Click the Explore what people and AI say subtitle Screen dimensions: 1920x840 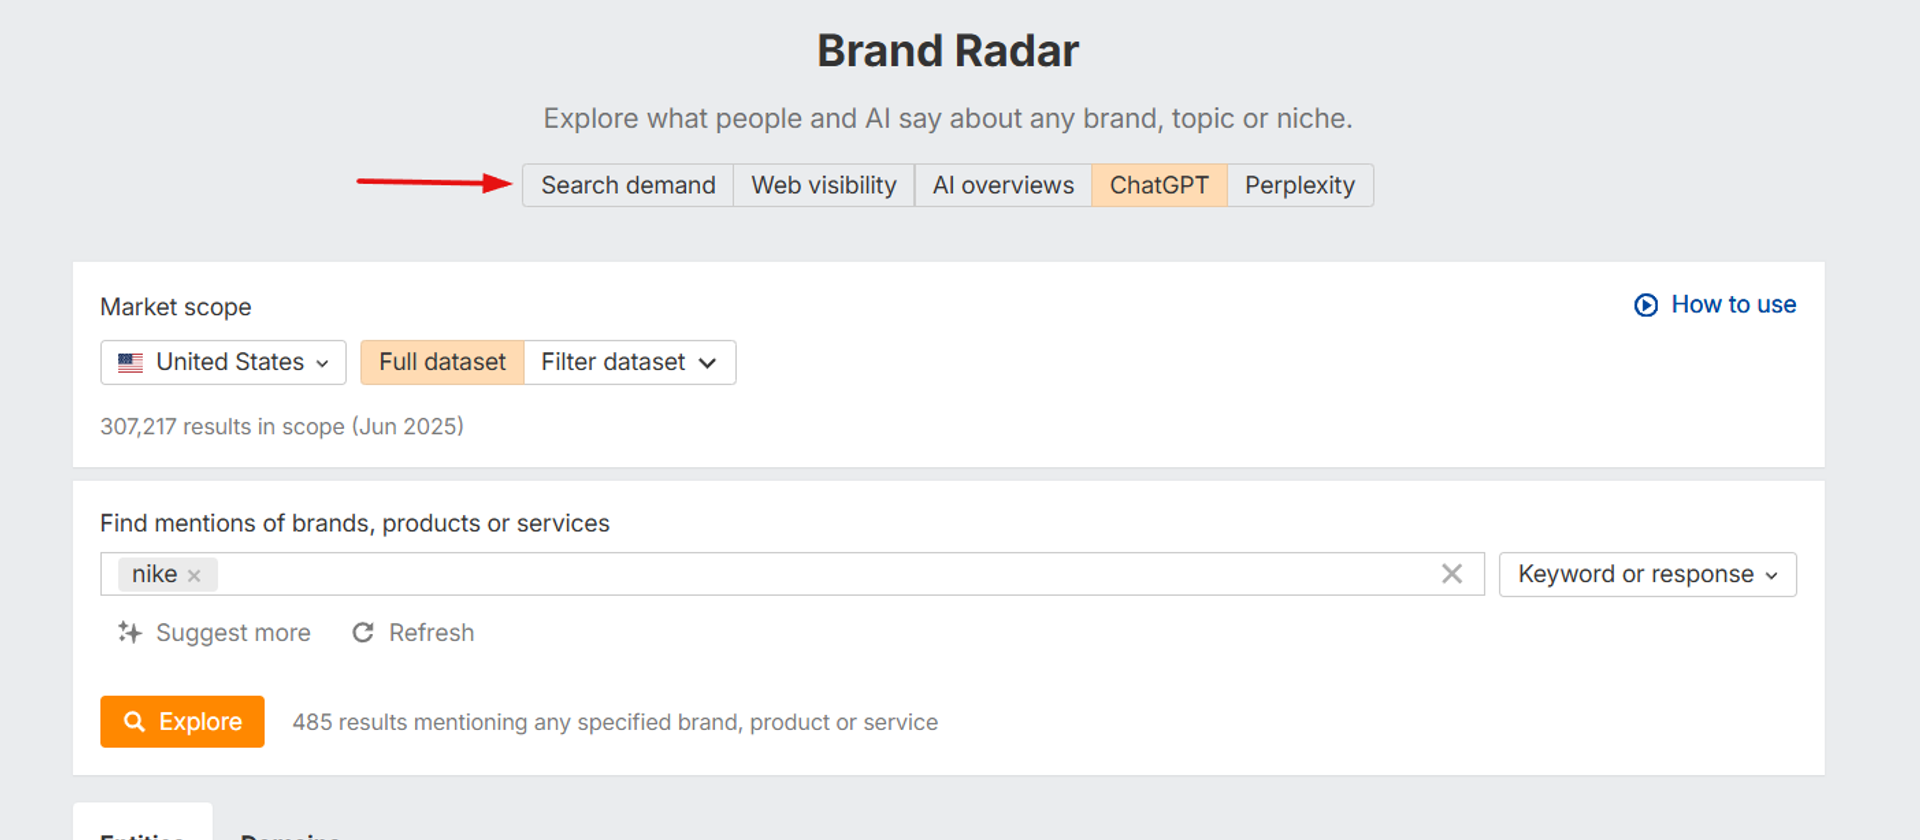(948, 119)
